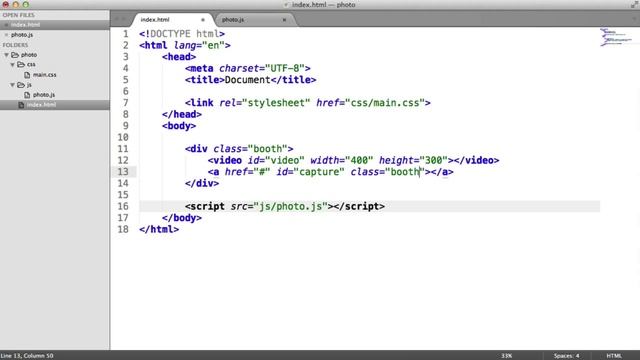
Task: Select index.html in the folder tree
Action: pyautogui.click(x=41, y=105)
